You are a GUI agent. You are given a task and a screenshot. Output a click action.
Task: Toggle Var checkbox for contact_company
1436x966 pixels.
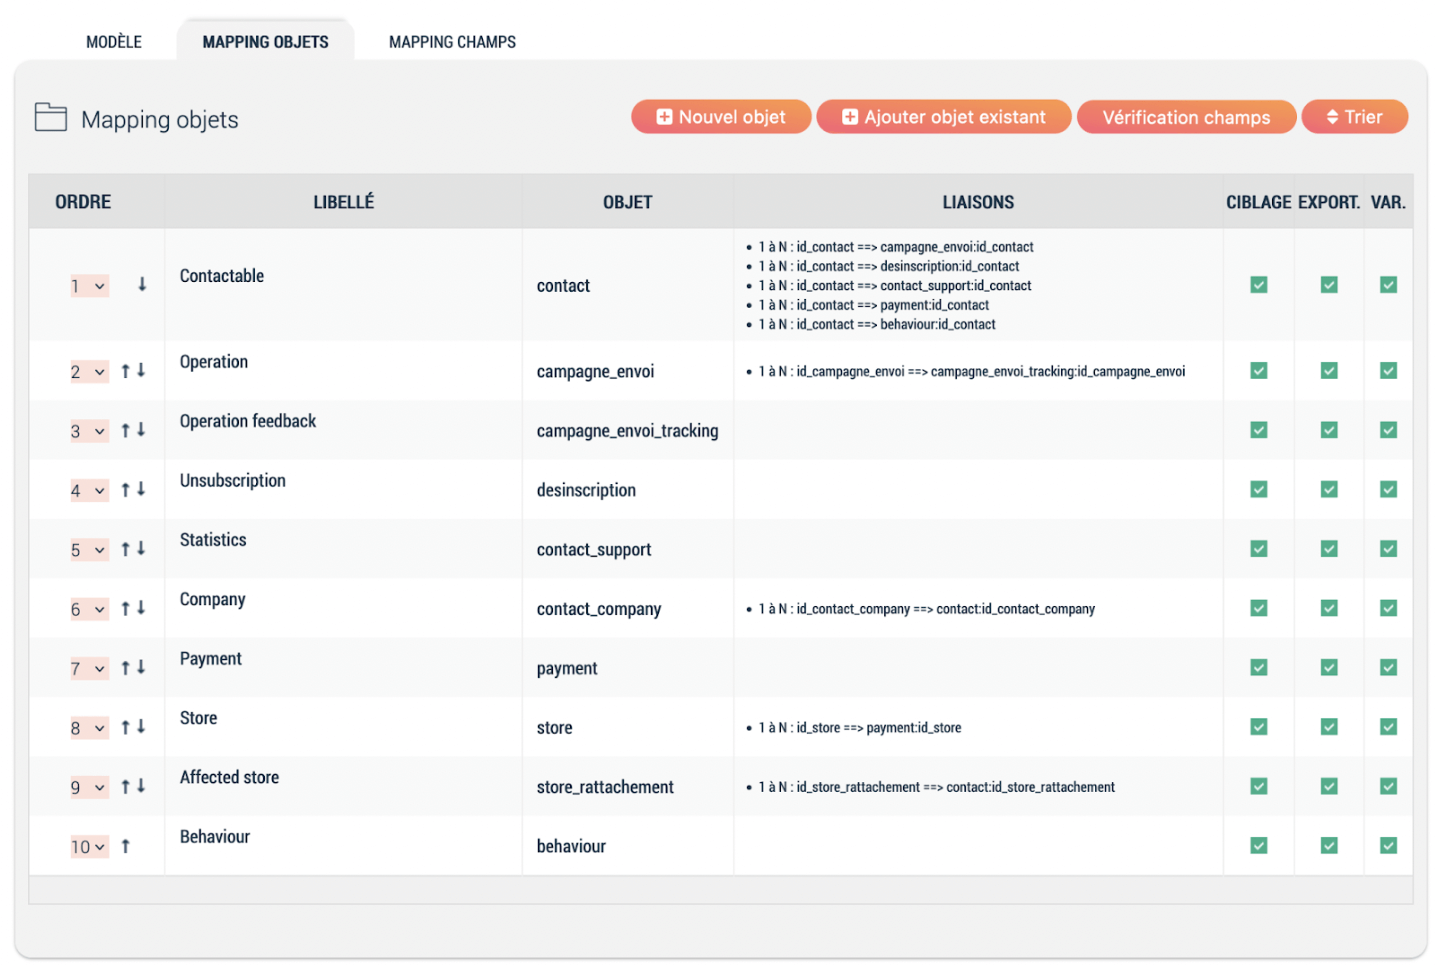tap(1389, 608)
